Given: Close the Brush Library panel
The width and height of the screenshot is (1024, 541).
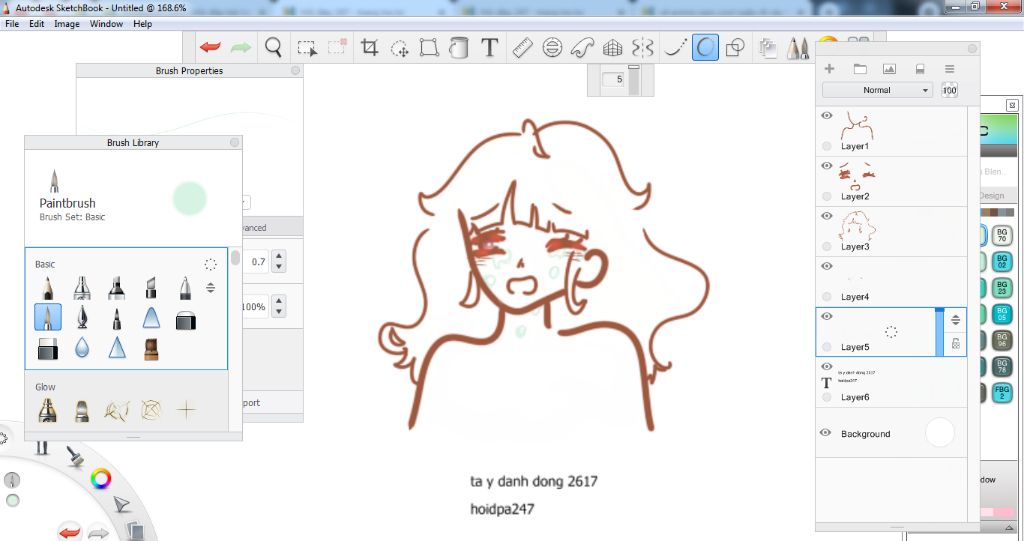Looking at the screenshot, I should (x=234, y=142).
